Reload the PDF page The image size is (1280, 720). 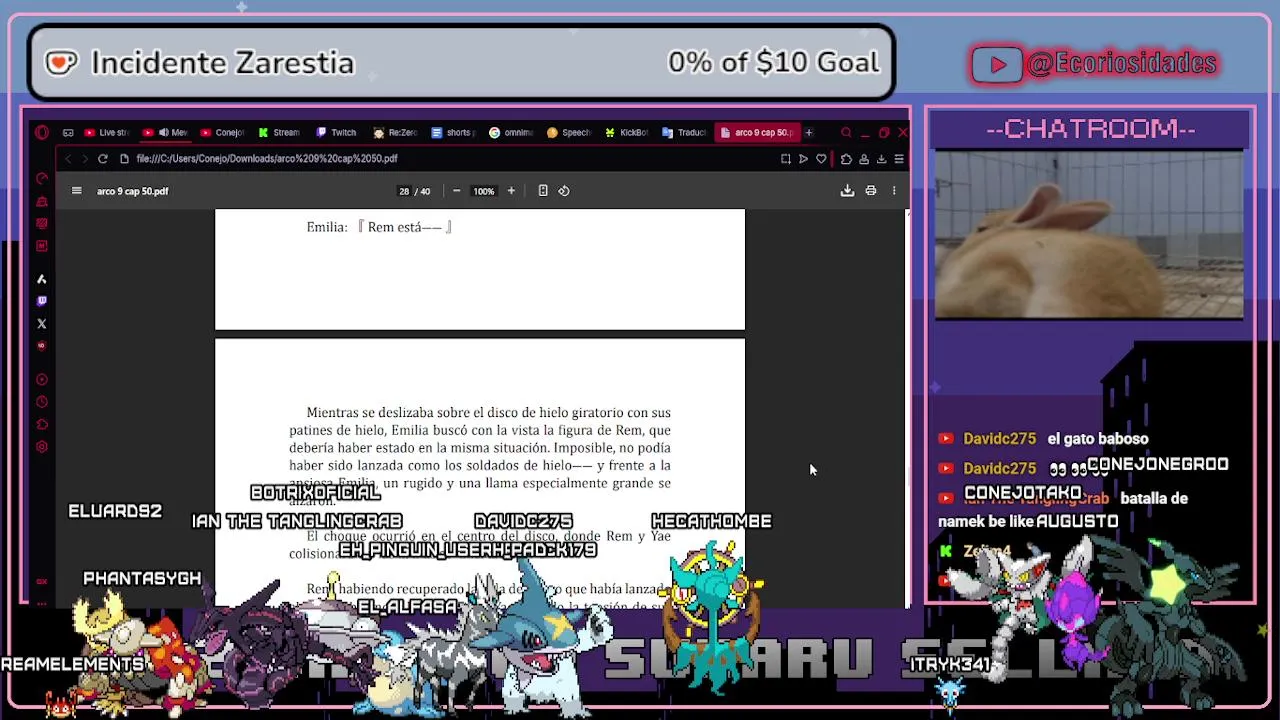pyautogui.click(x=102, y=159)
